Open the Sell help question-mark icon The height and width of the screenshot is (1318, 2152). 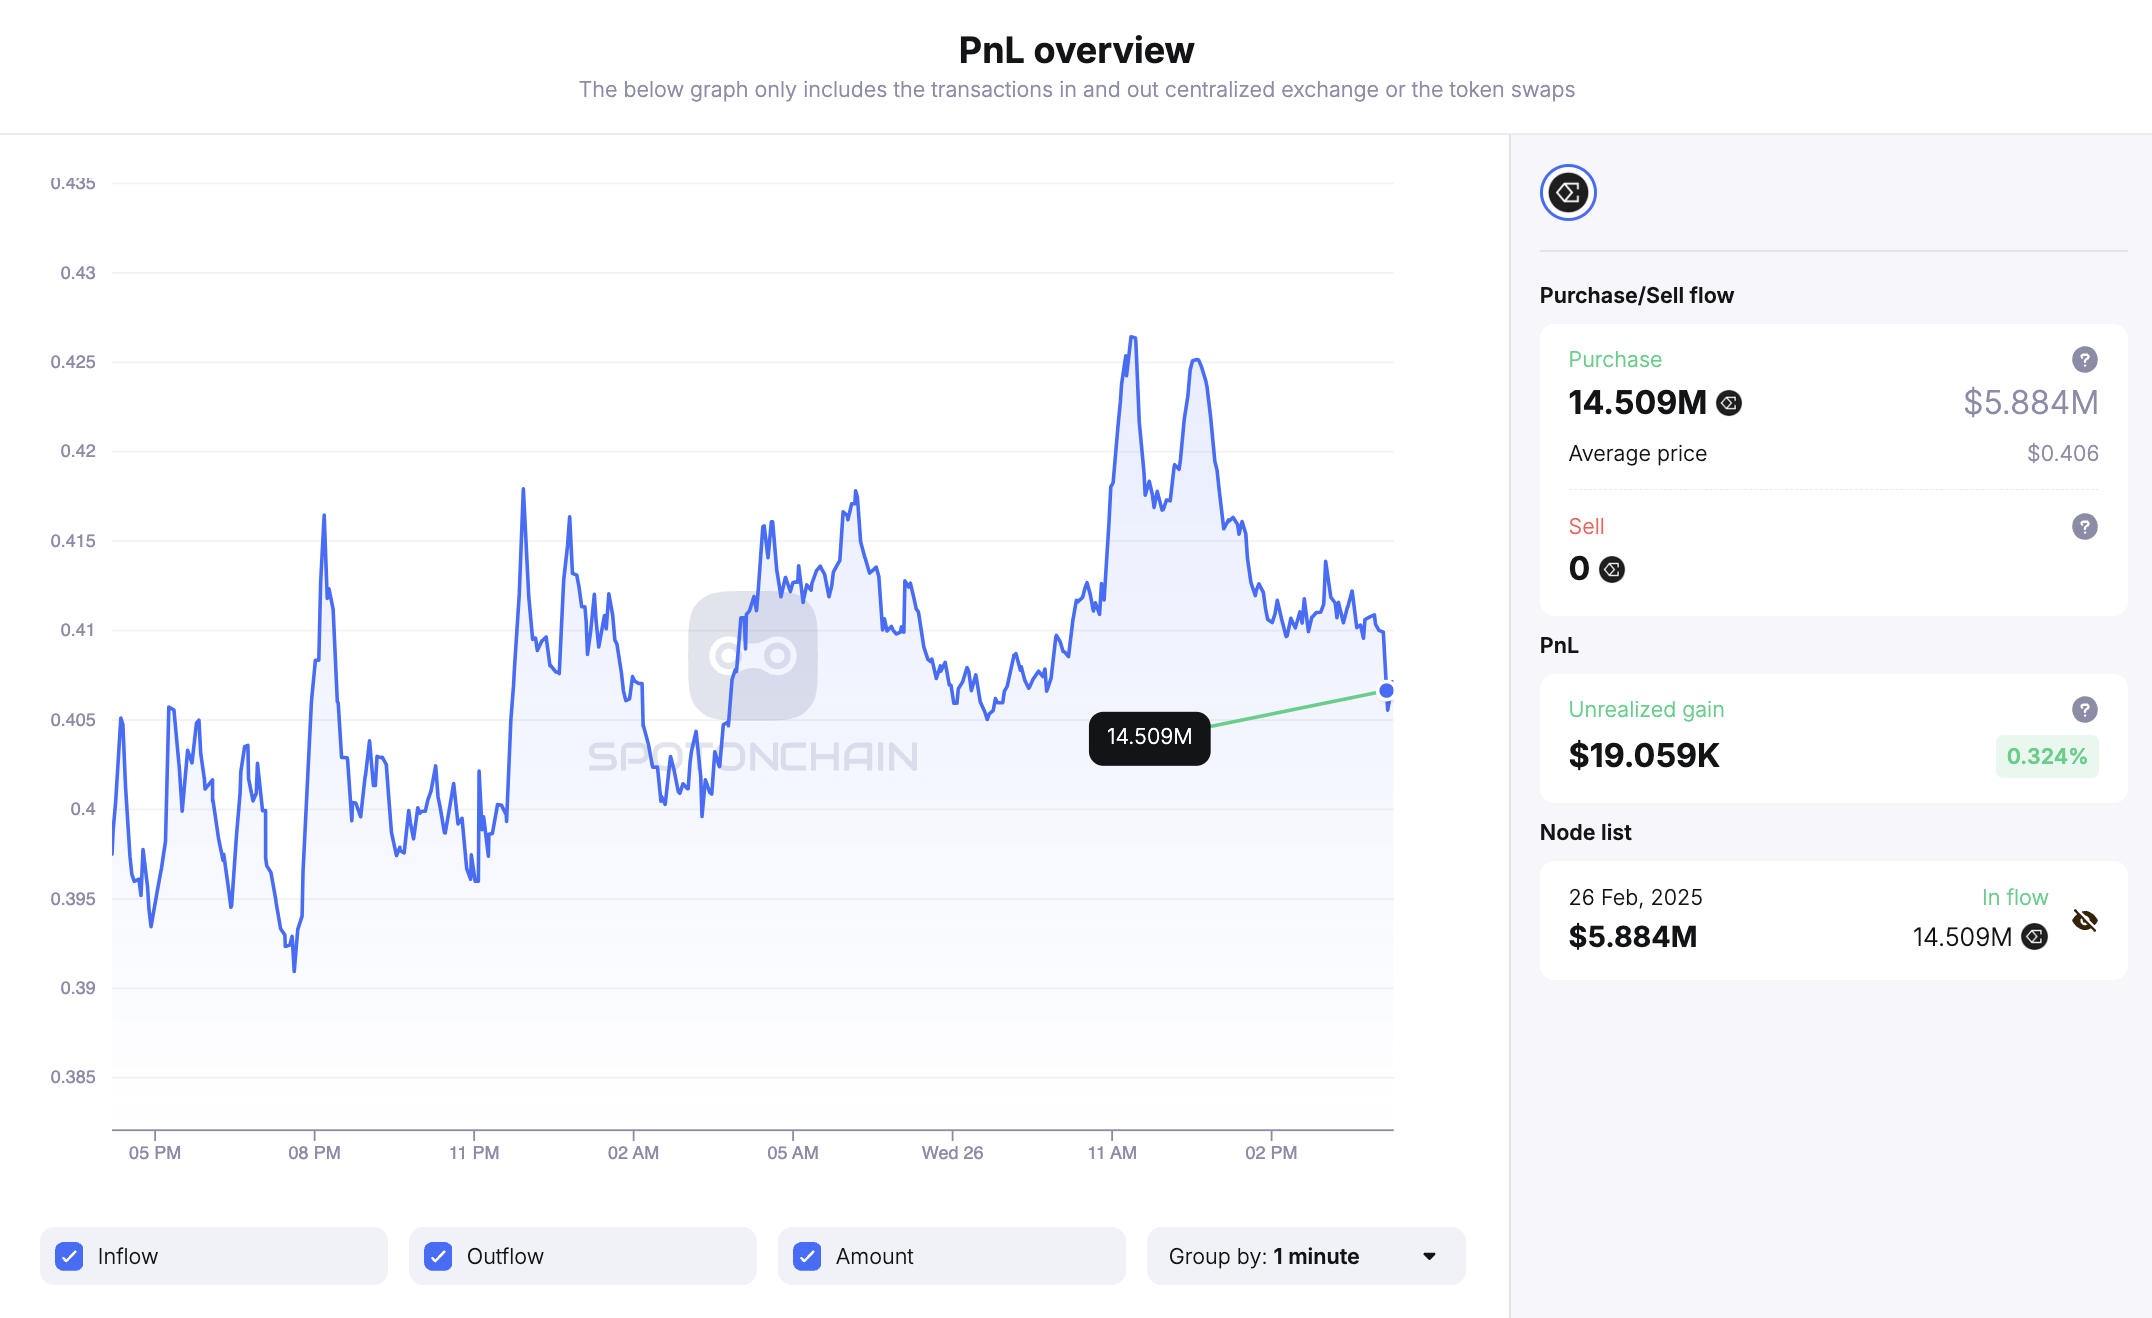2085,527
